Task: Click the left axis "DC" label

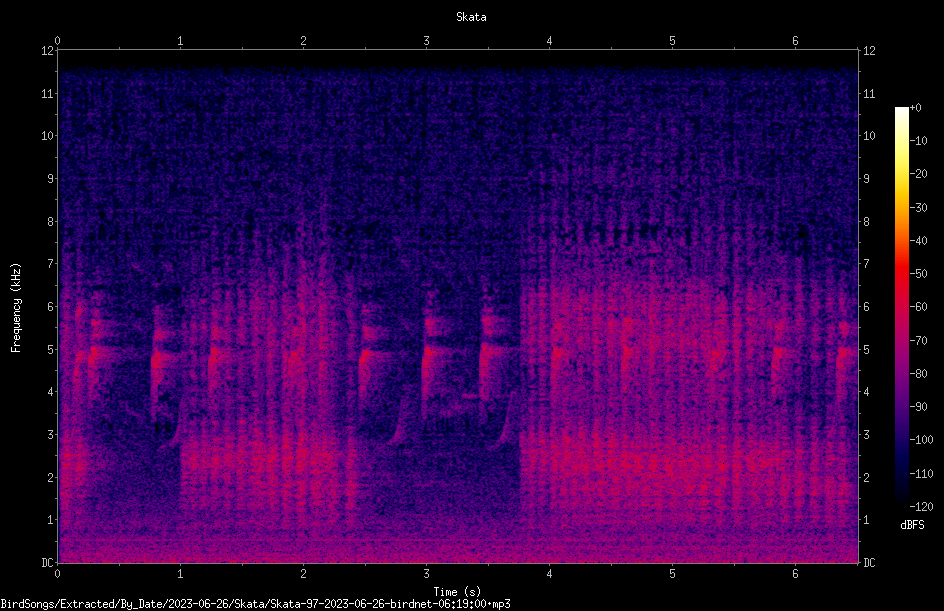Action: point(48,562)
